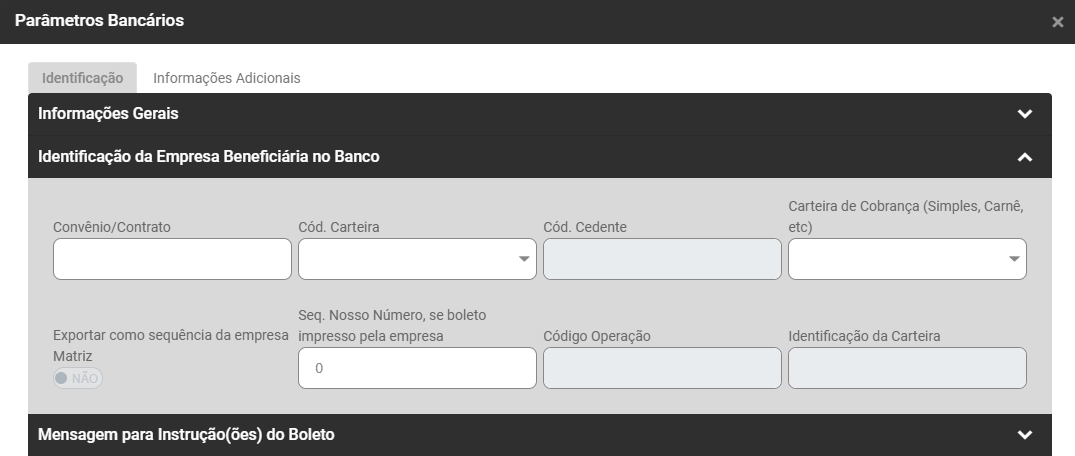Click the Identificação da Empresa Beneficiária header title
This screenshot has width=1075, height=456.
point(208,157)
